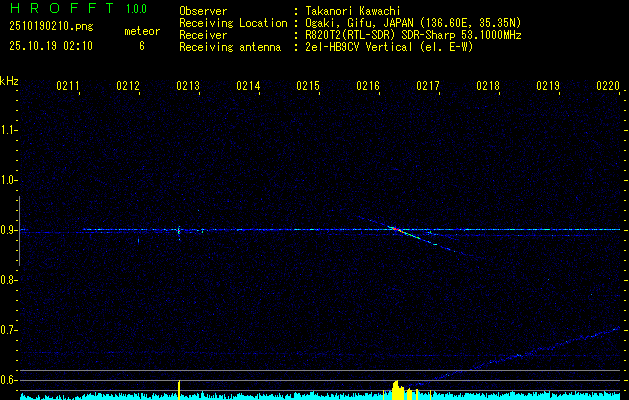Click the gray vertical bar beside 0.9 axis

click(19, 231)
